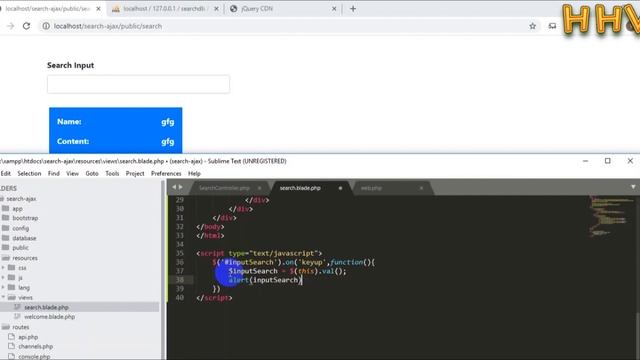Open the tab list dropdown arrow
640x360 pixels.
633,187
